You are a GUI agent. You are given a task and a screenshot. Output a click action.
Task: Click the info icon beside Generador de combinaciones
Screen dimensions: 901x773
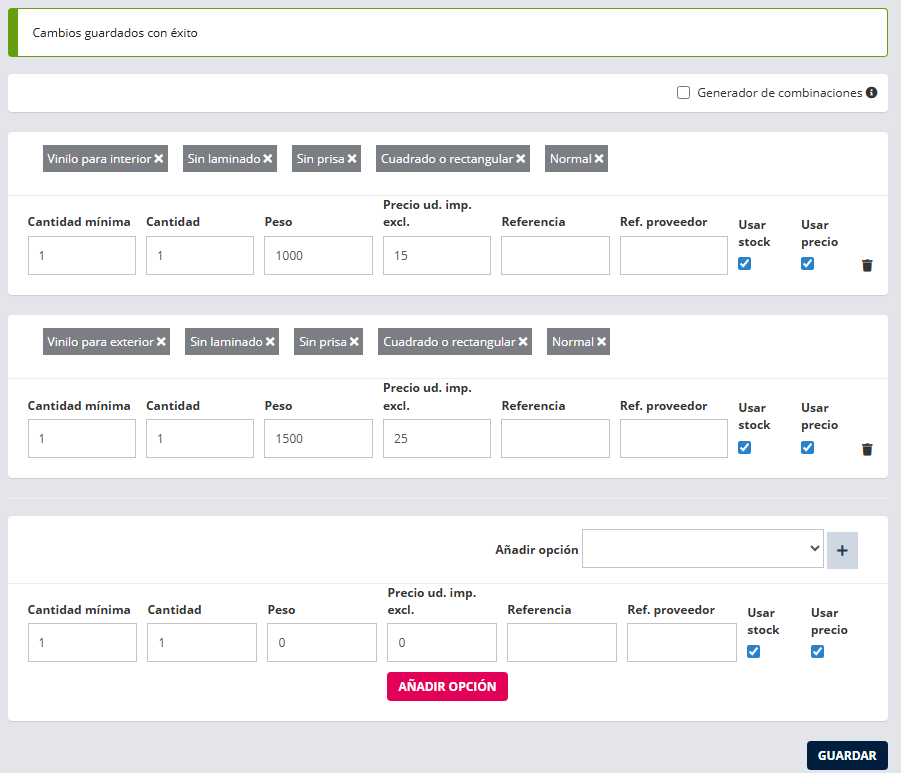(871, 93)
